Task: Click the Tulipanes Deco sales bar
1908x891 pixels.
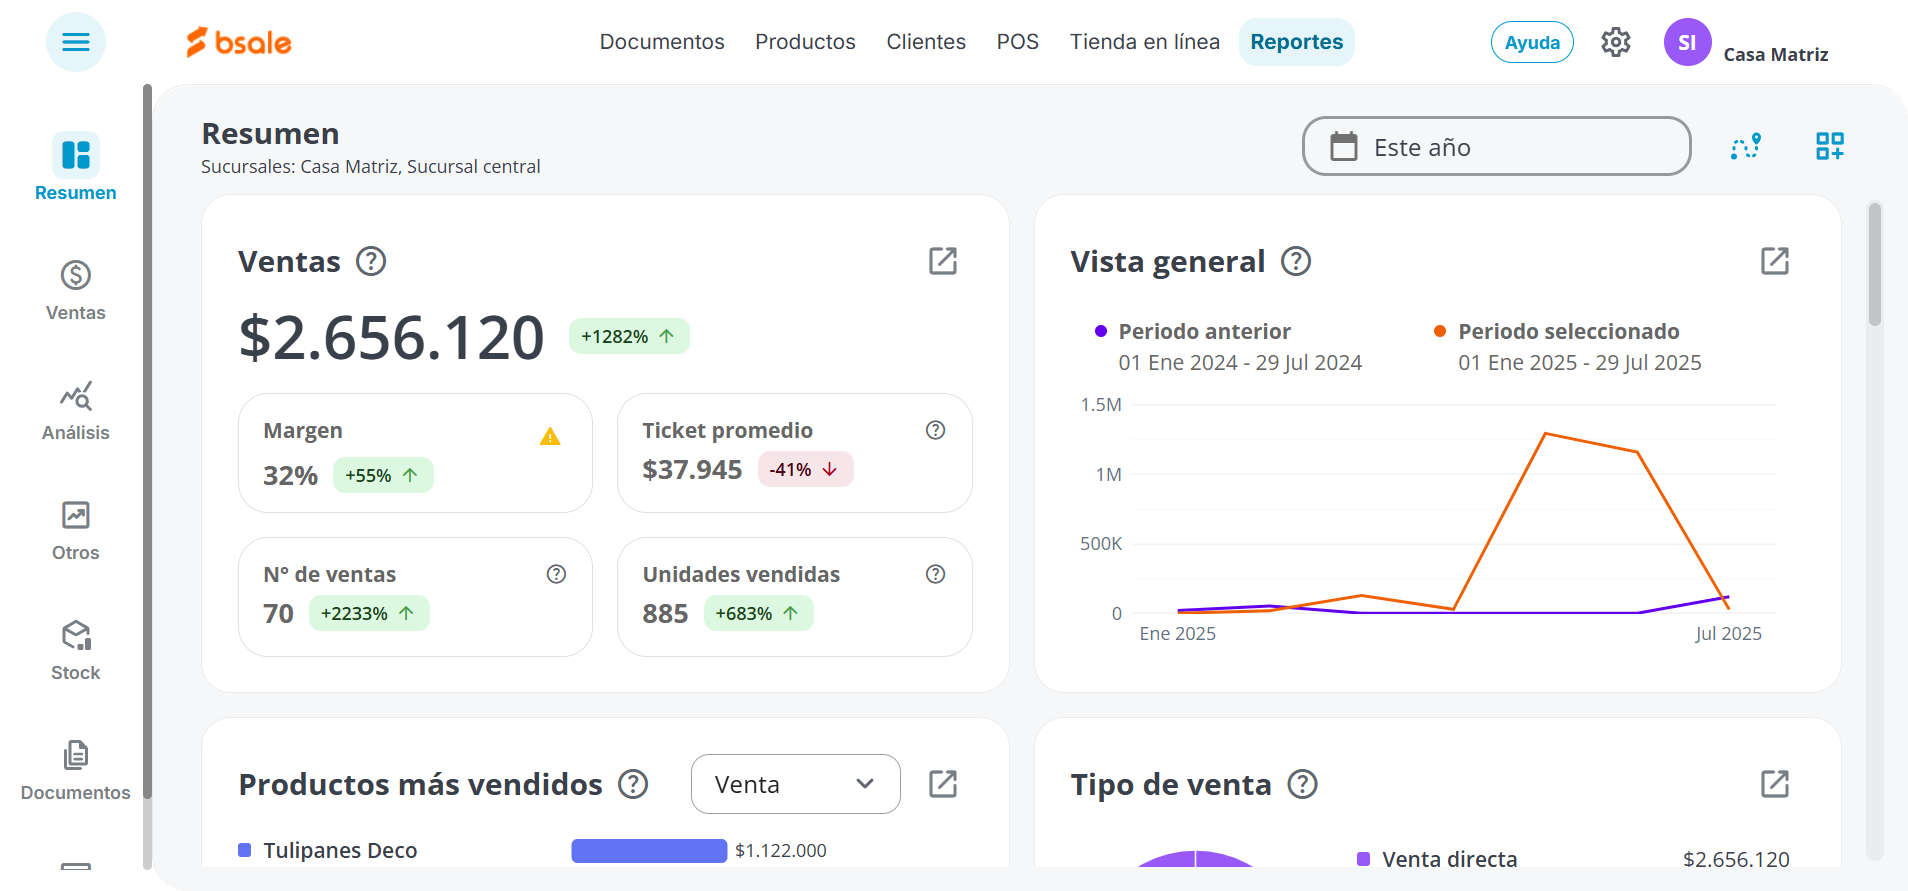Action: 649,851
